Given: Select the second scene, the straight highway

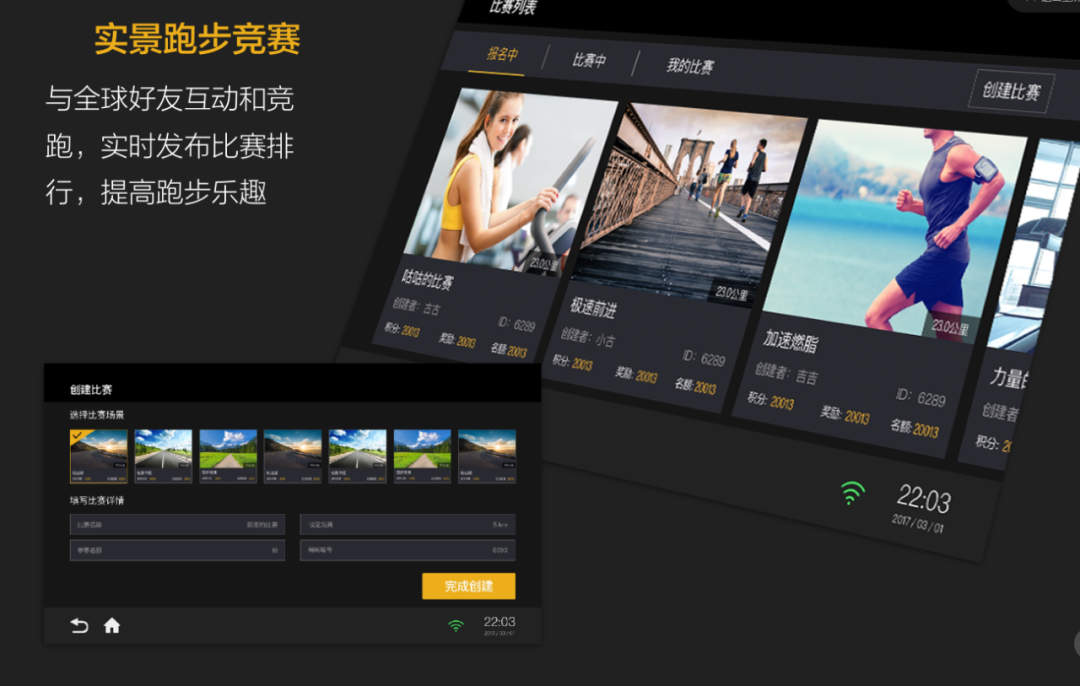Looking at the screenshot, I should (163, 456).
